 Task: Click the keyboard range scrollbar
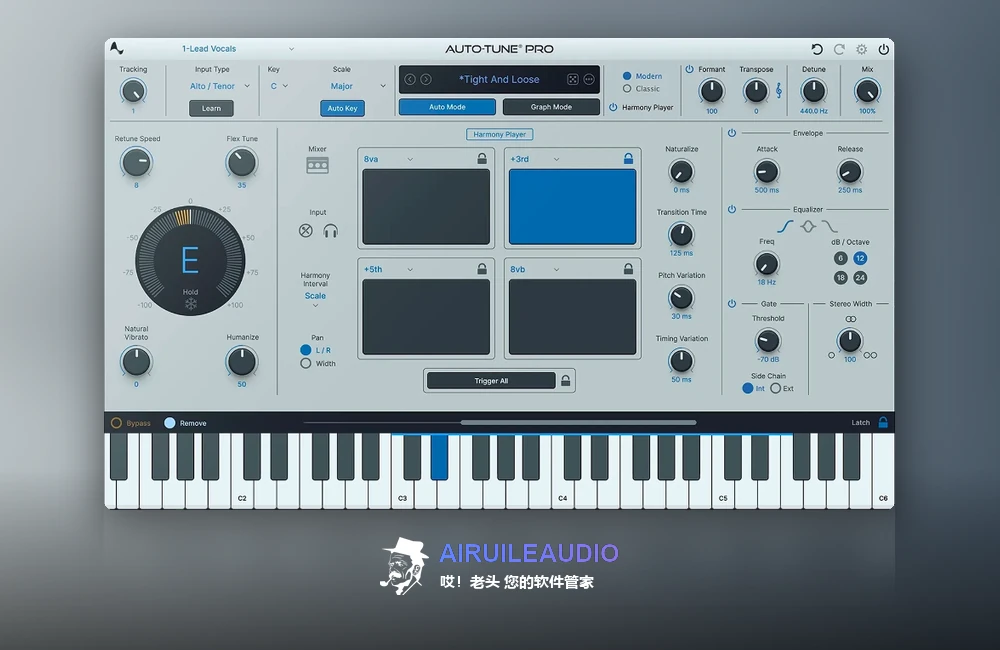(x=578, y=422)
